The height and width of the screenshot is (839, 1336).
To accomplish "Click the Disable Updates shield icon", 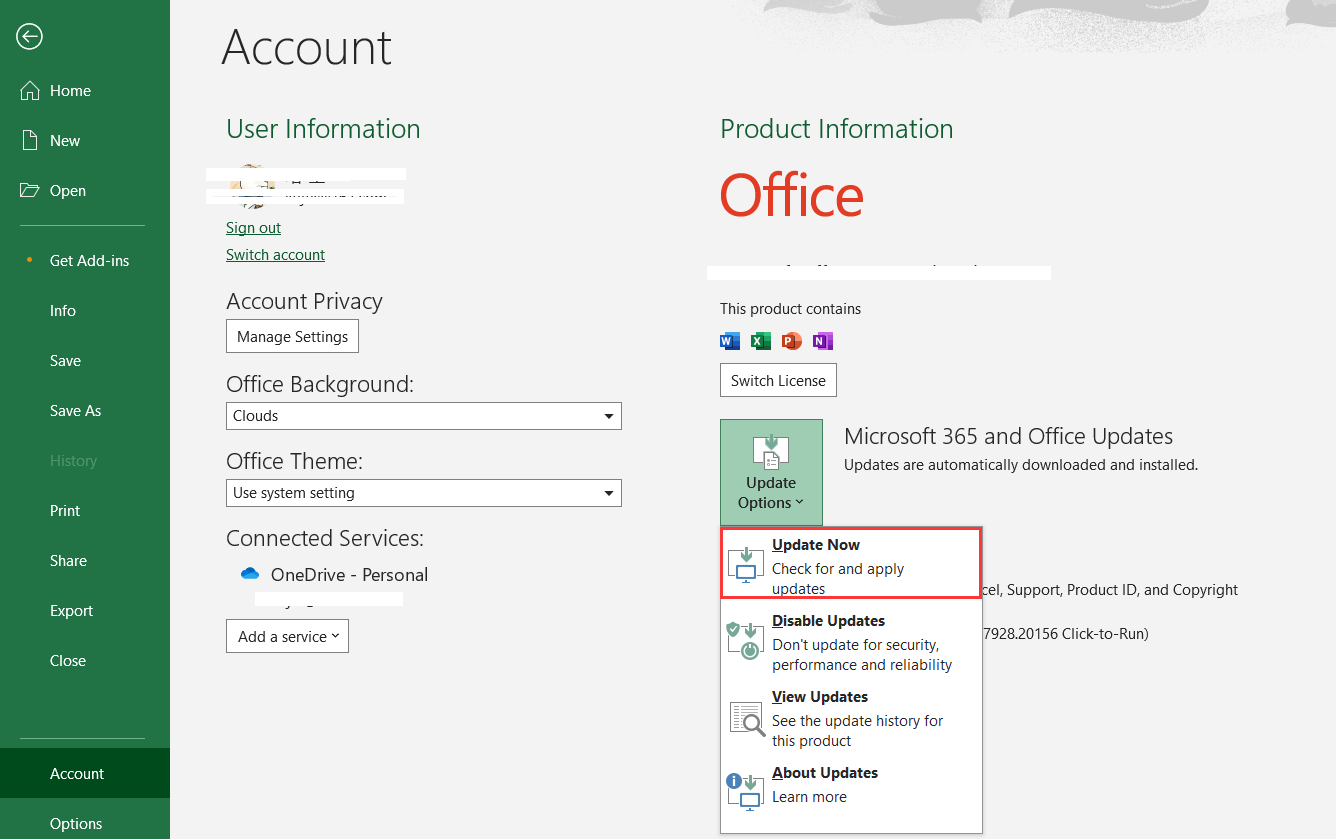I will 746,641.
